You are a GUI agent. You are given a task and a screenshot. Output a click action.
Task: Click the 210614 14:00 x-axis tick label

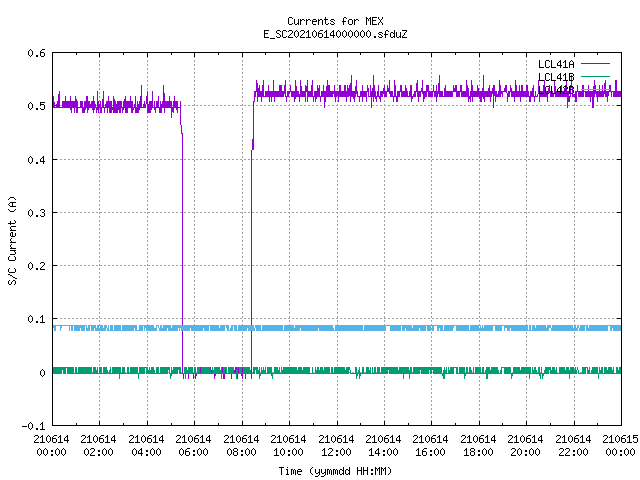point(383,446)
